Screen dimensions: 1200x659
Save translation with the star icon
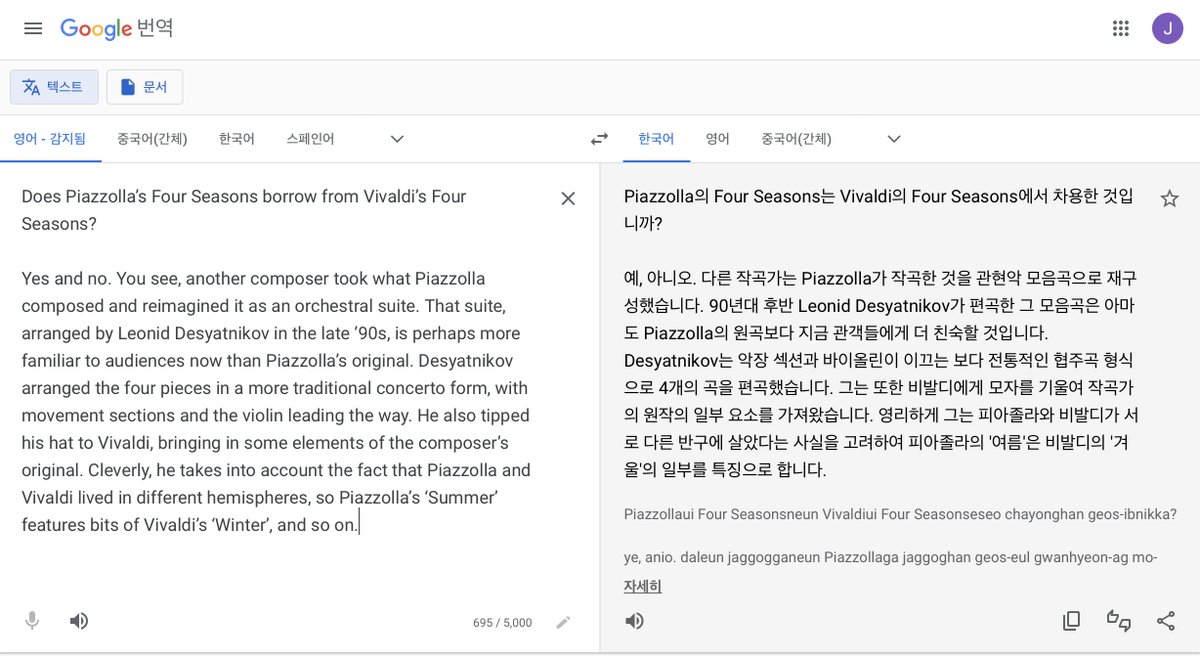coord(1169,198)
